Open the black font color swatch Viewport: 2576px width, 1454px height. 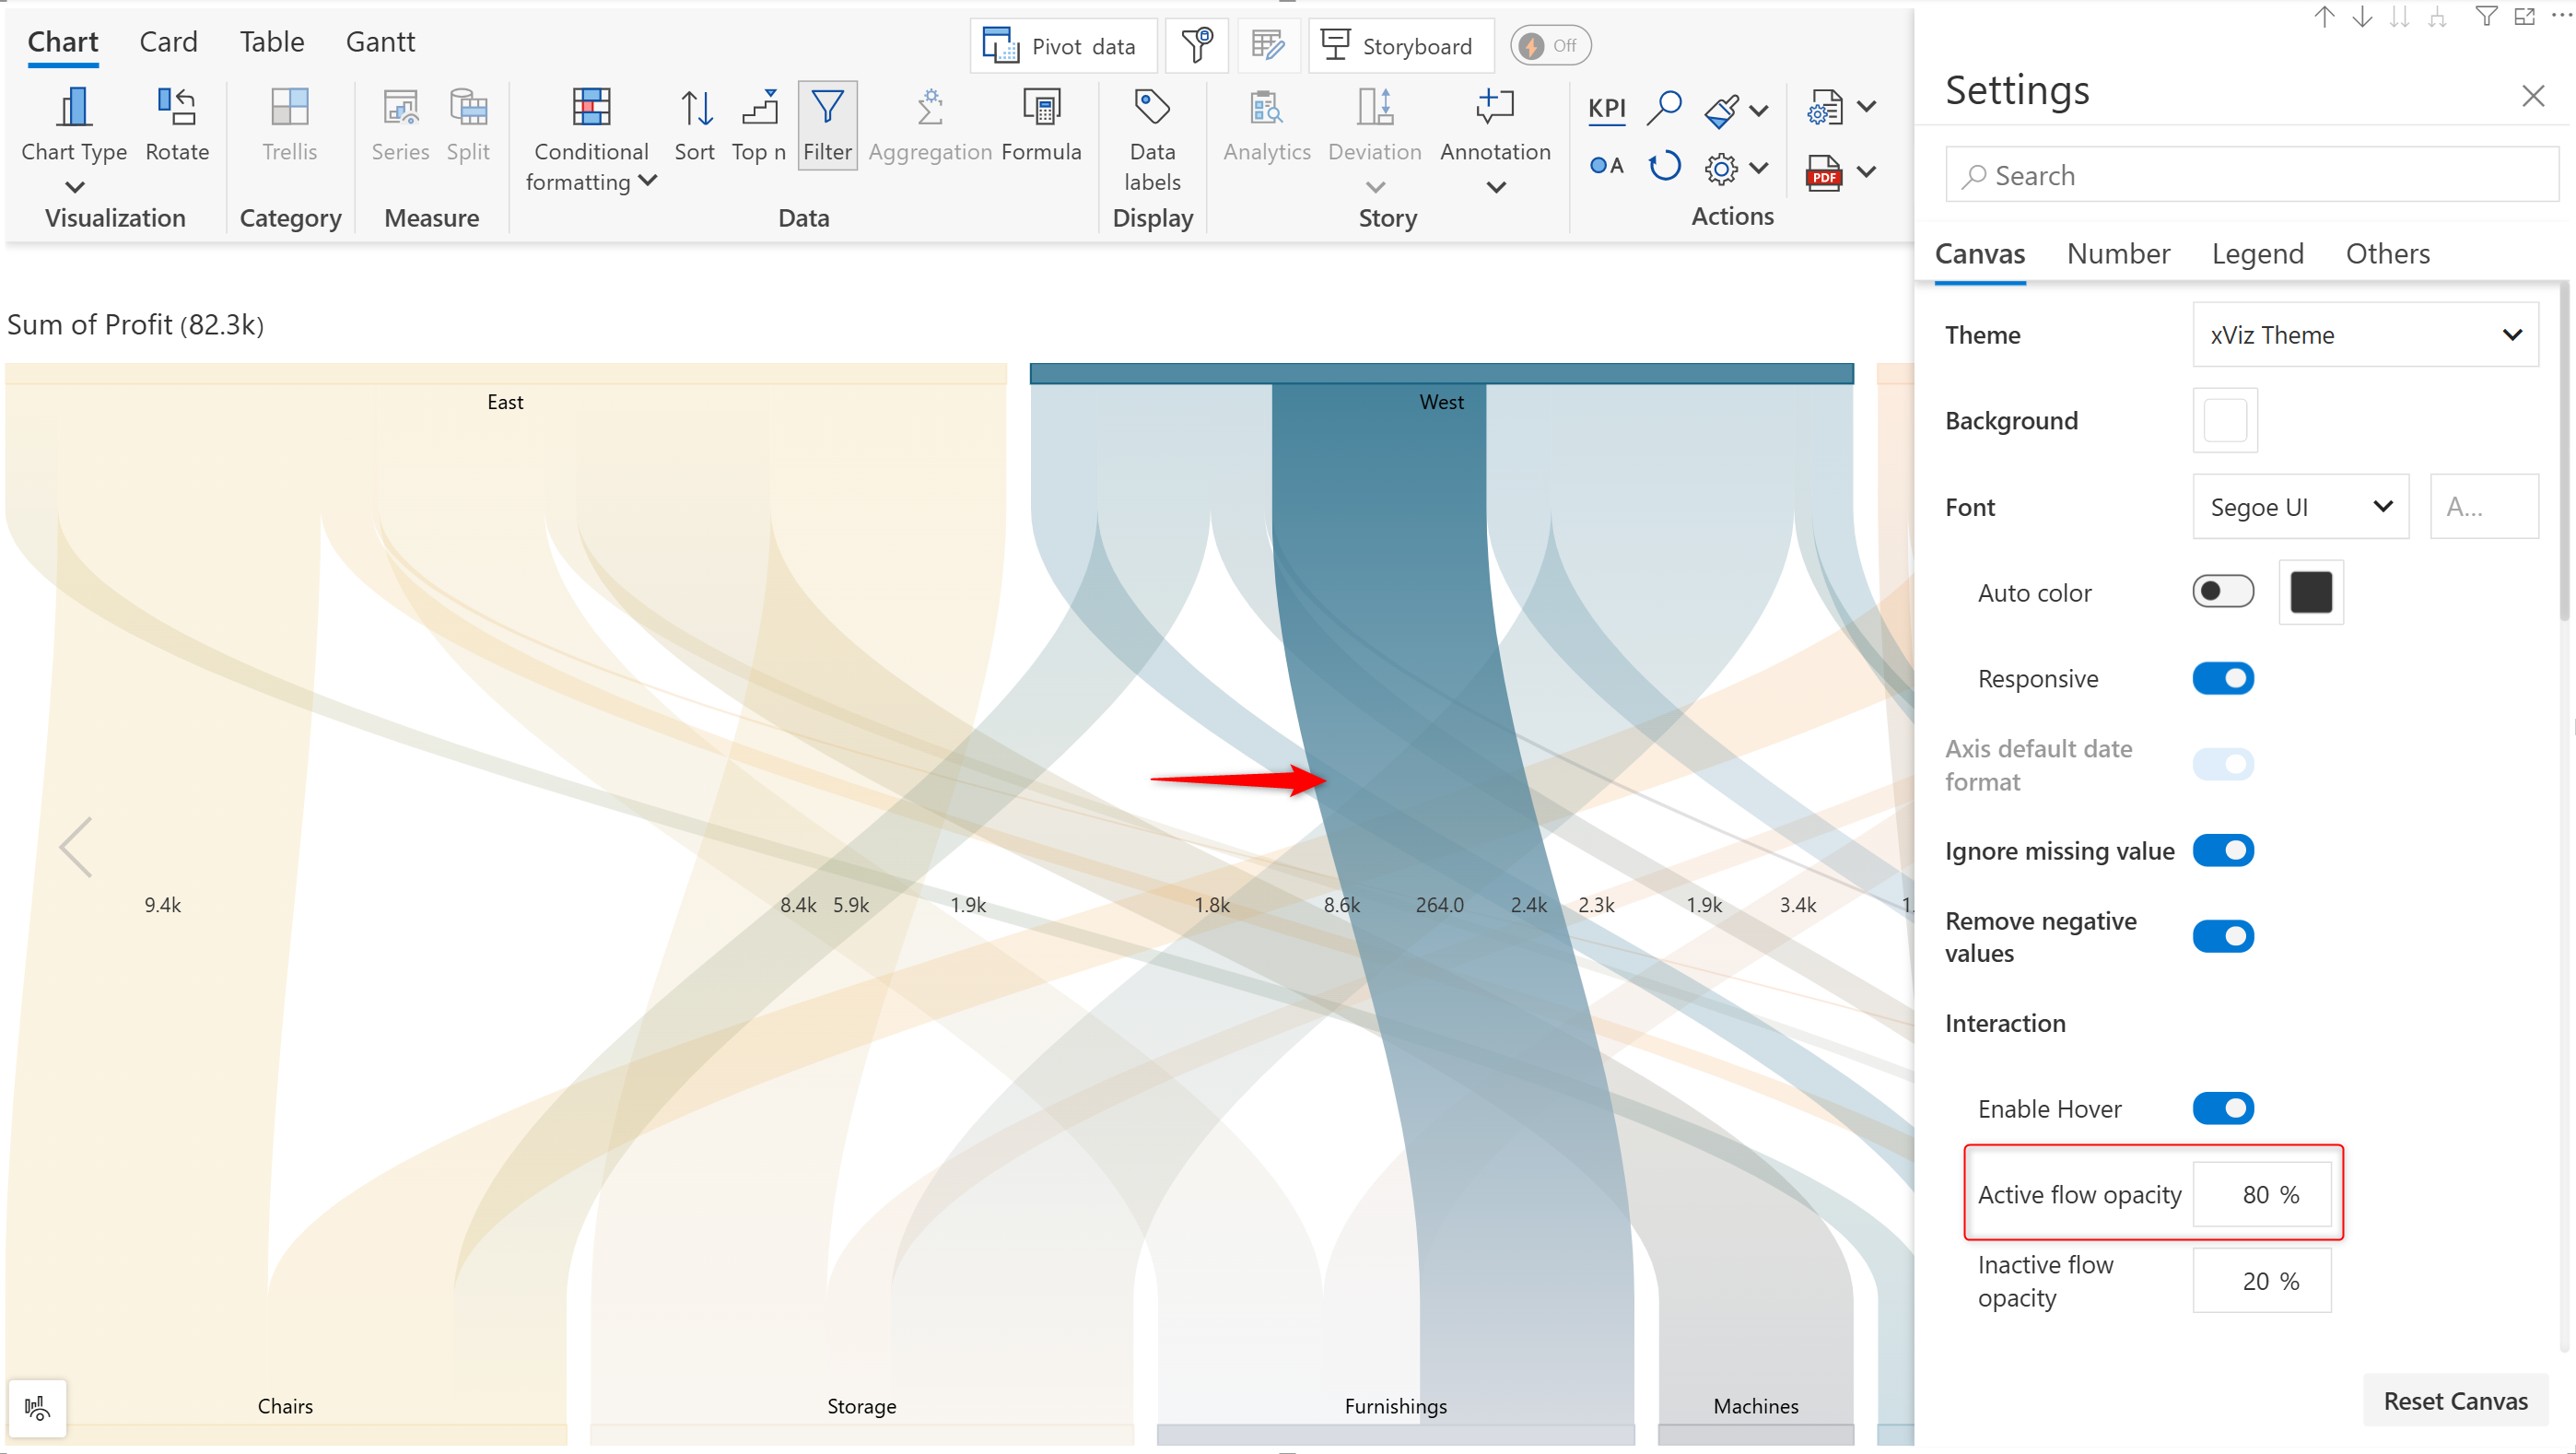[2311, 592]
